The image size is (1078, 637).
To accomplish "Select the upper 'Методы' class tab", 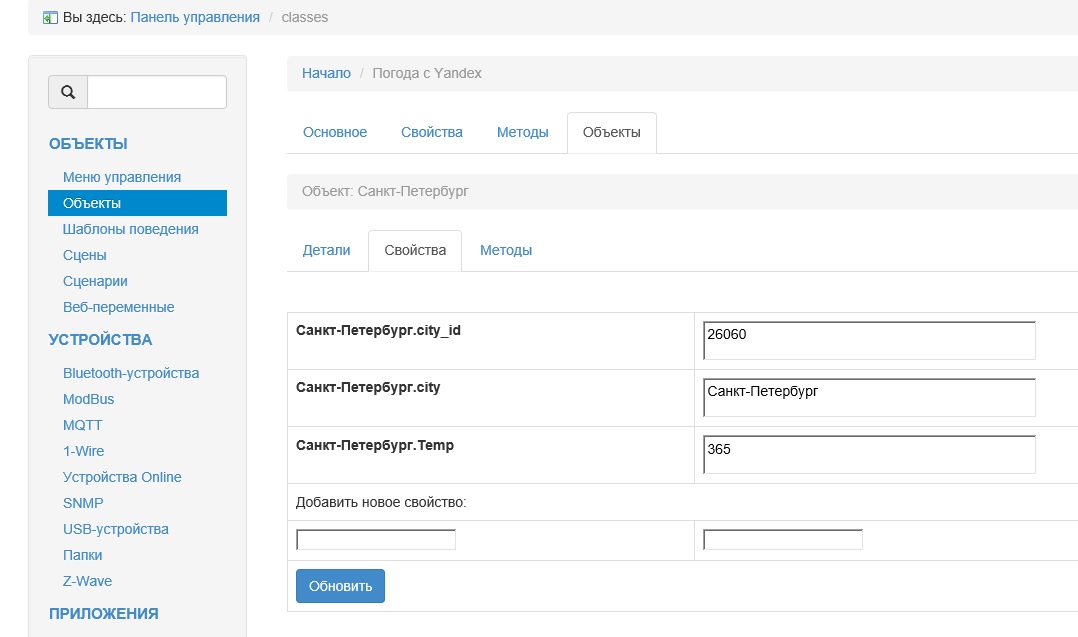I will (x=523, y=132).
